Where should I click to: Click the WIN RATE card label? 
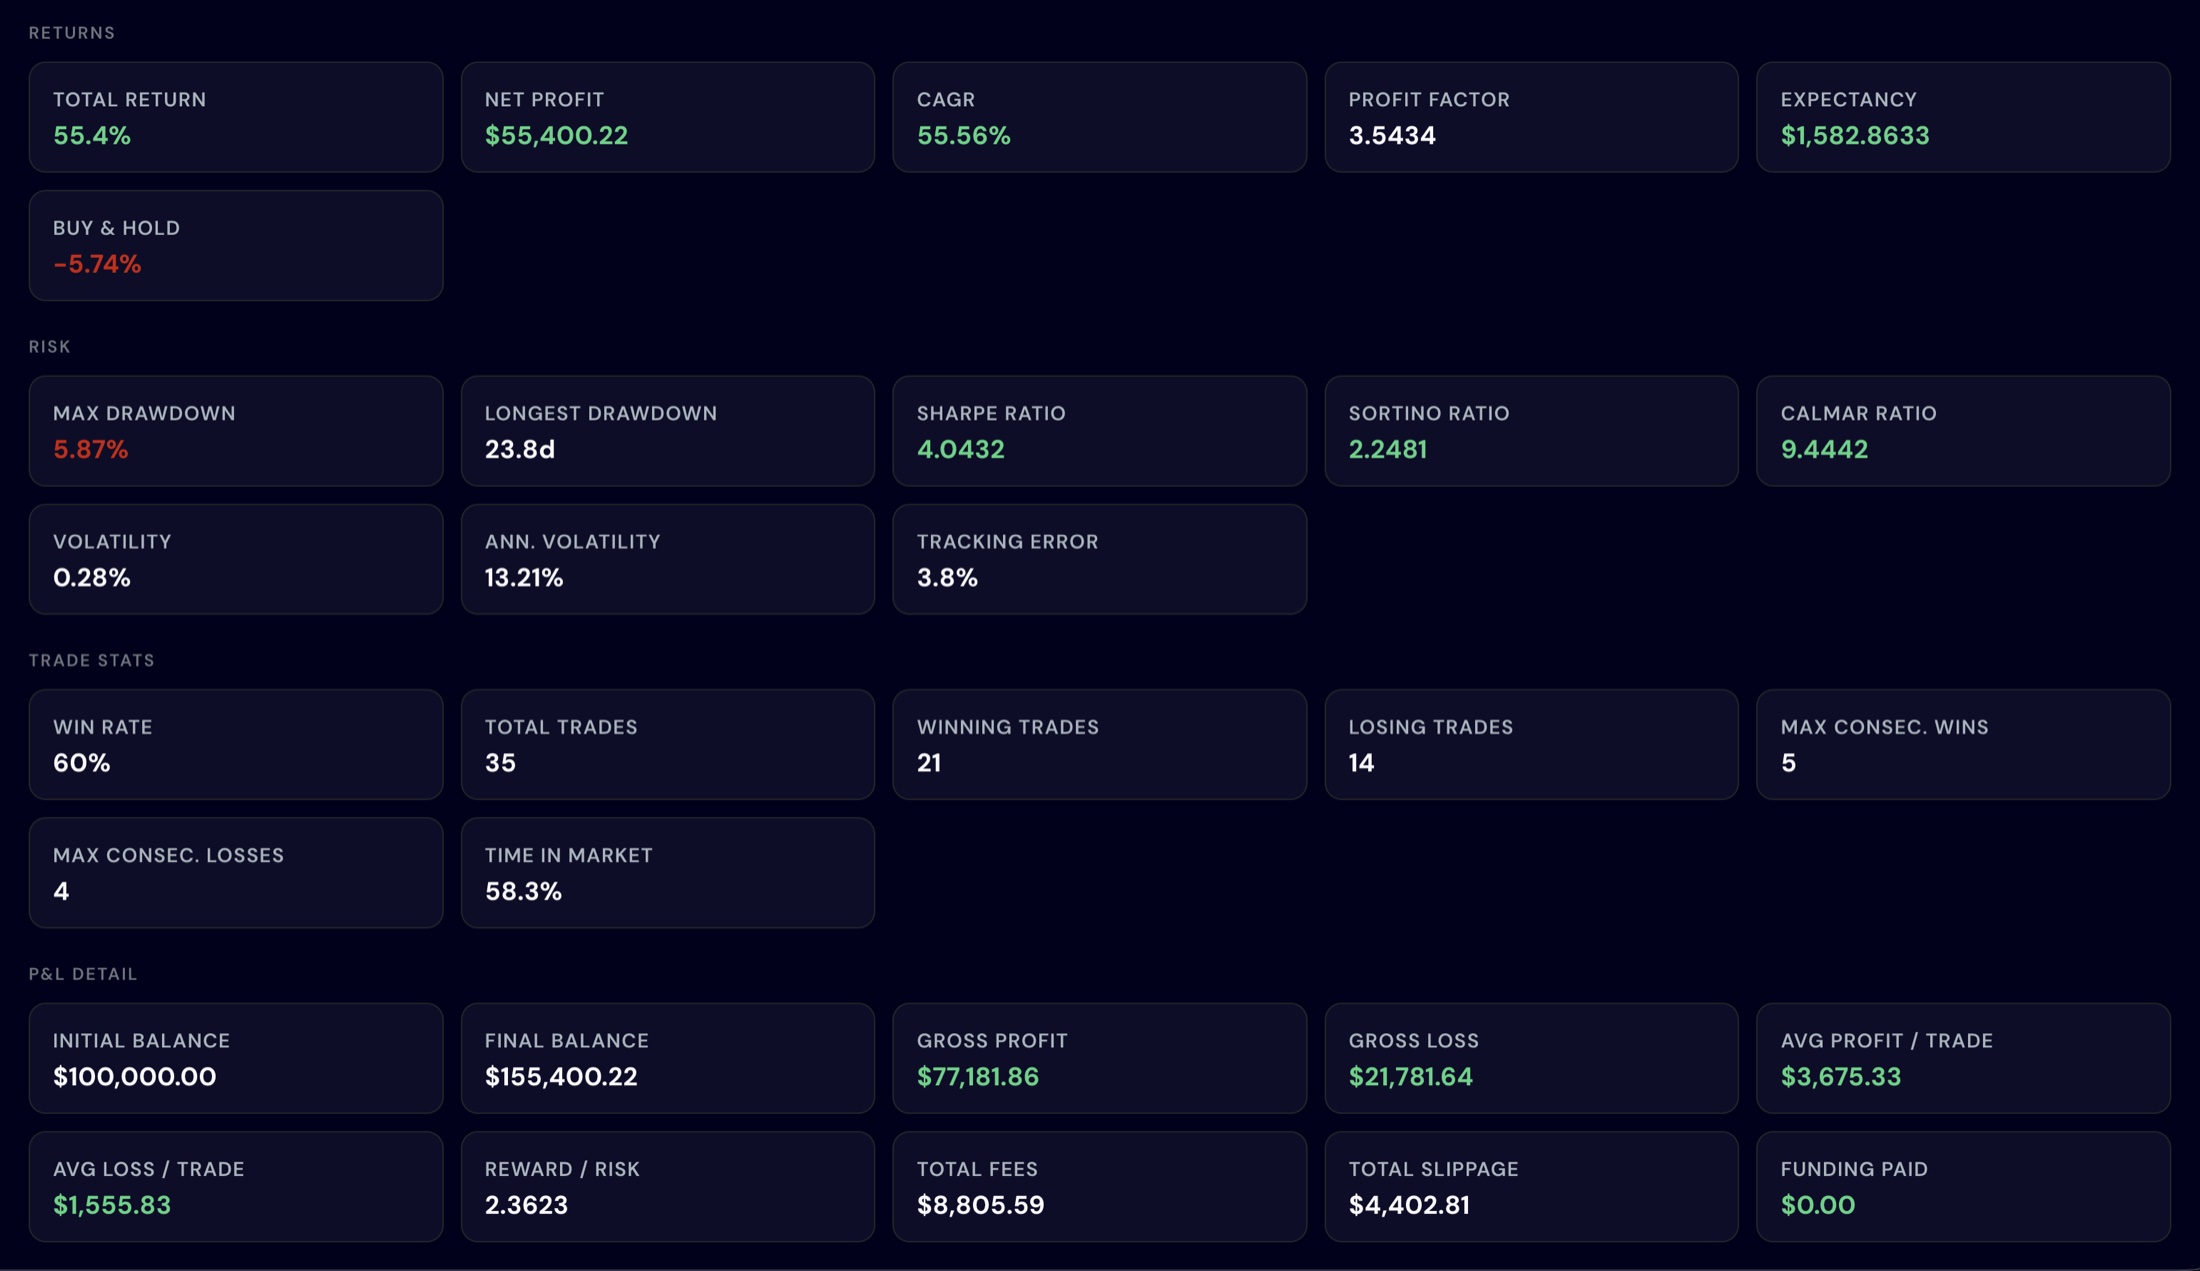(x=103, y=727)
